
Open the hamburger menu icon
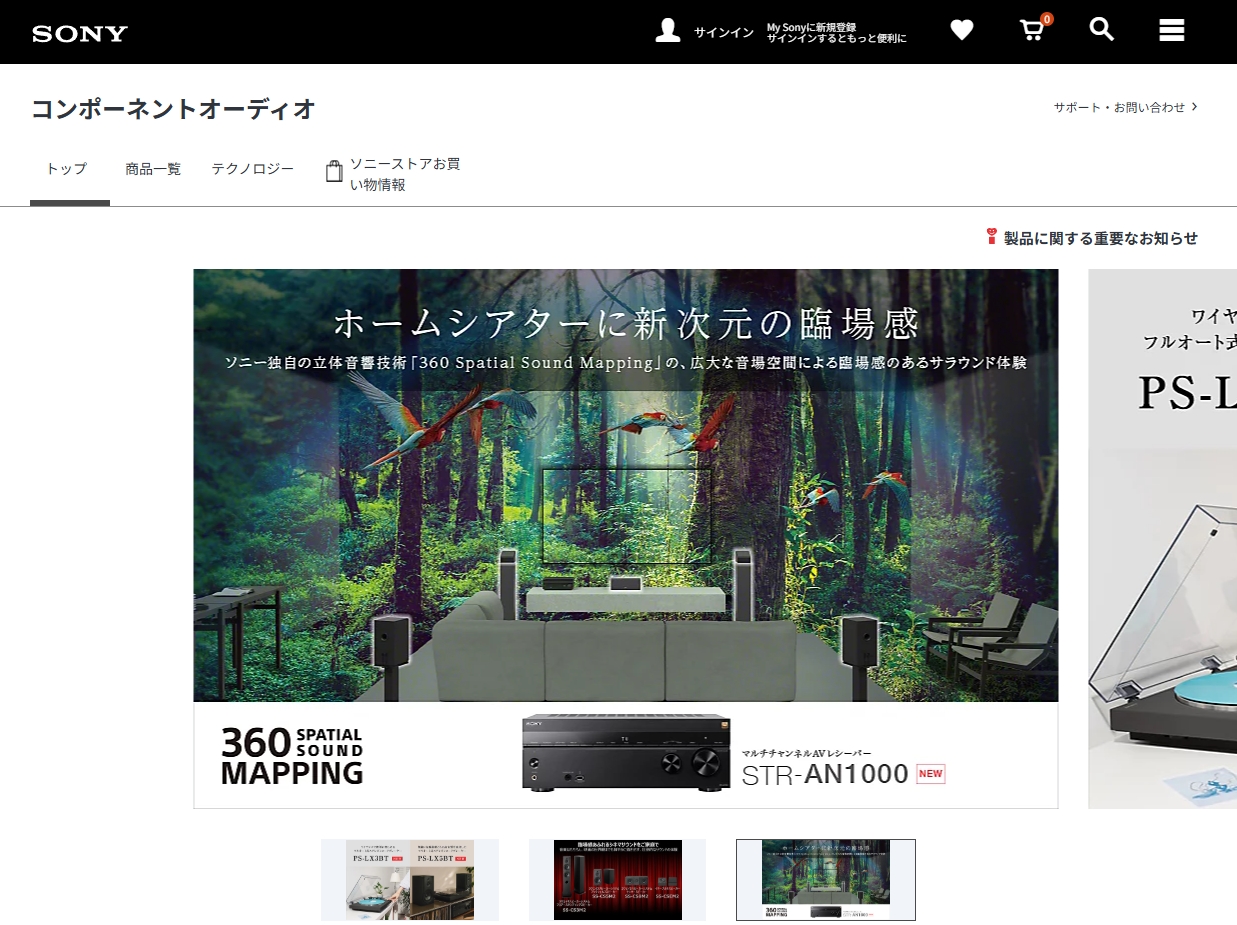click(1171, 31)
